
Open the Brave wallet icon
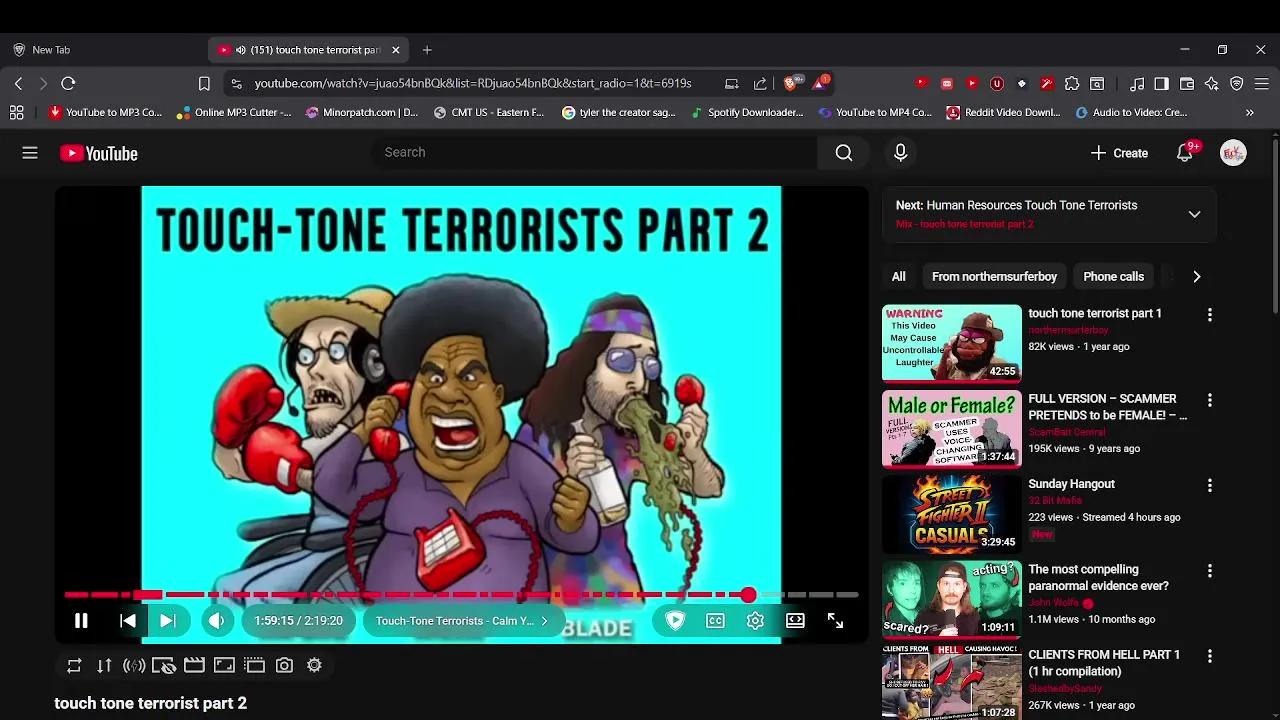tap(1187, 83)
